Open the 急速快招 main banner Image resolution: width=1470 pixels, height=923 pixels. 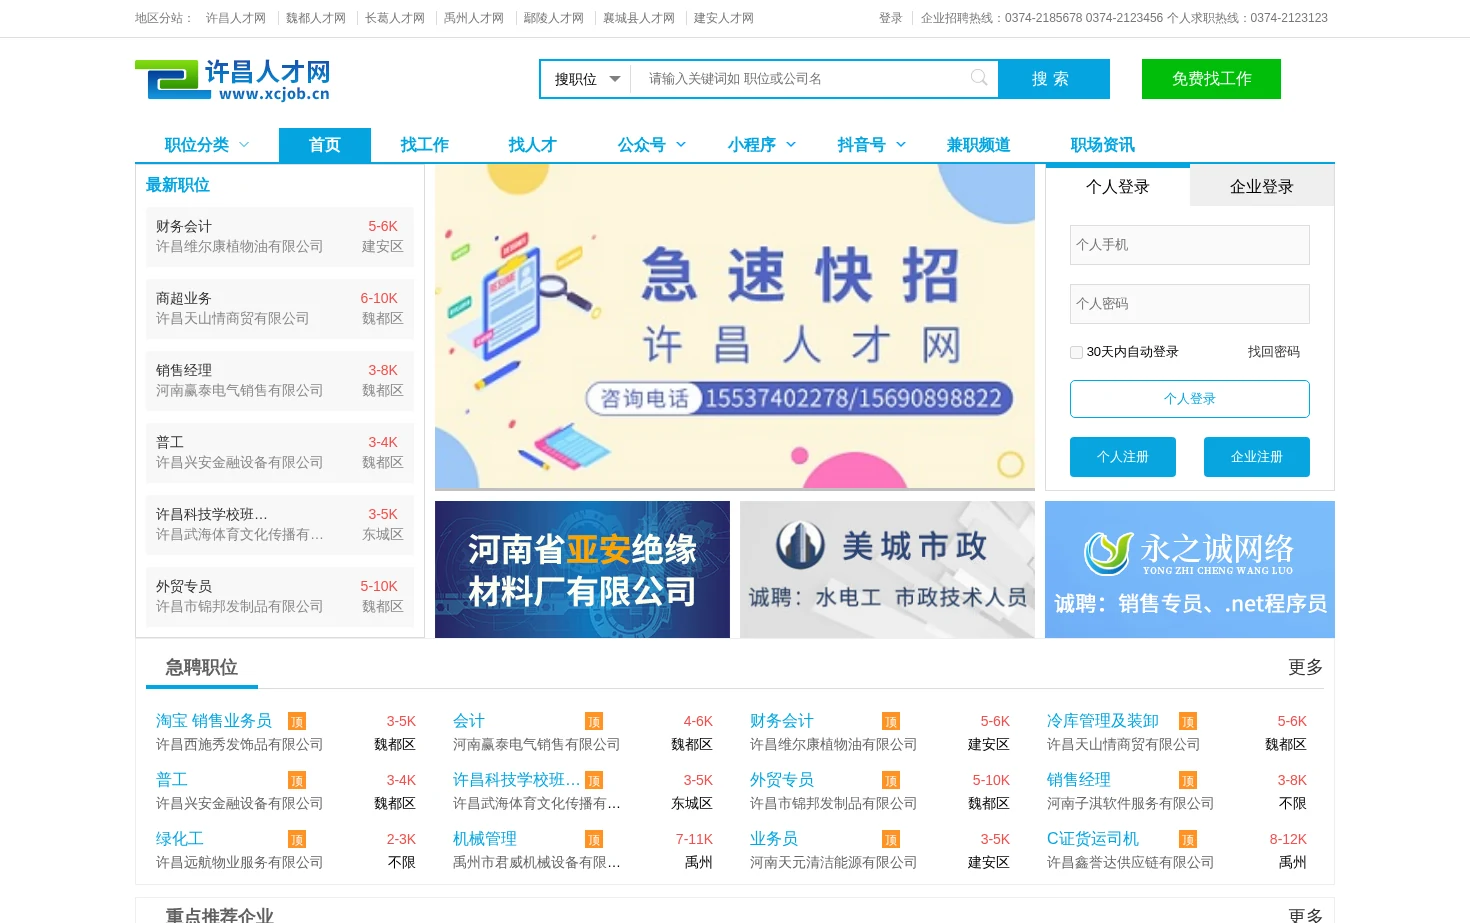[735, 327]
